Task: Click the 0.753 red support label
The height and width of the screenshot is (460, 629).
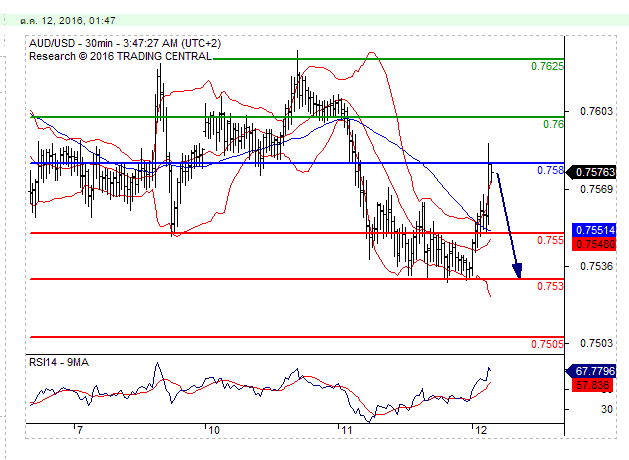Action: point(550,286)
